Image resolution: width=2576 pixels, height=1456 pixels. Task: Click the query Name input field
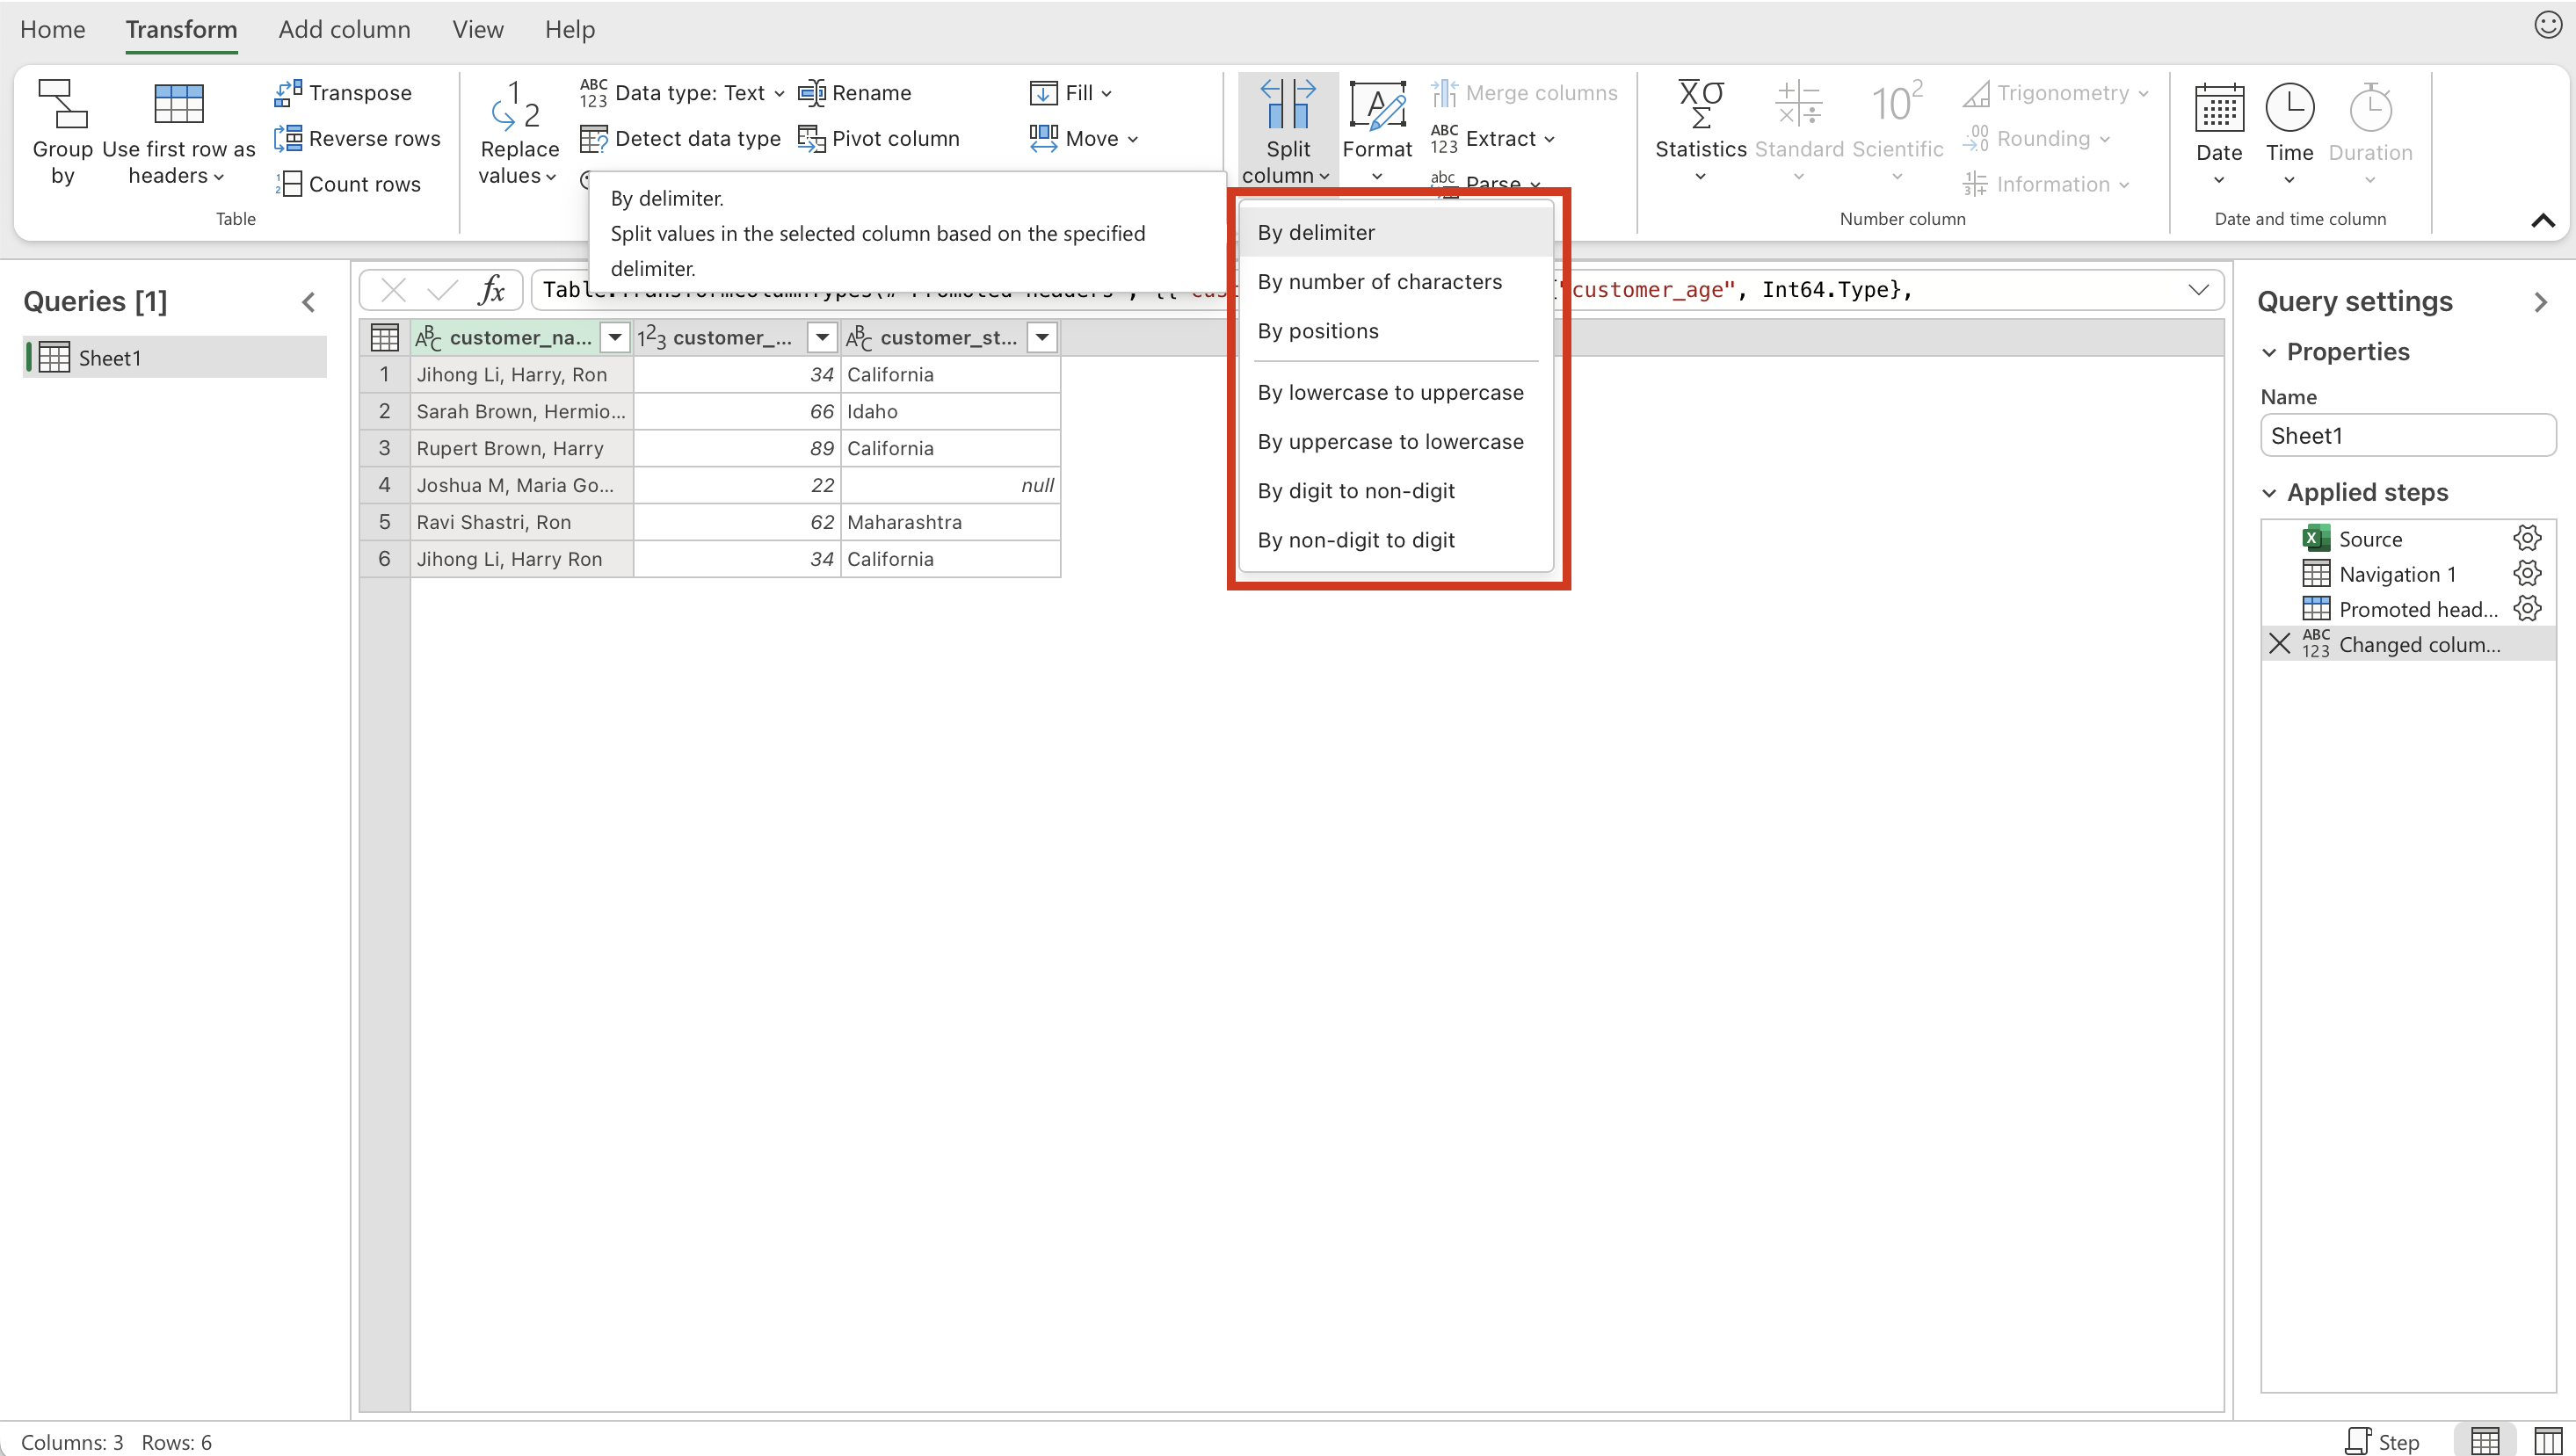[x=2407, y=436]
